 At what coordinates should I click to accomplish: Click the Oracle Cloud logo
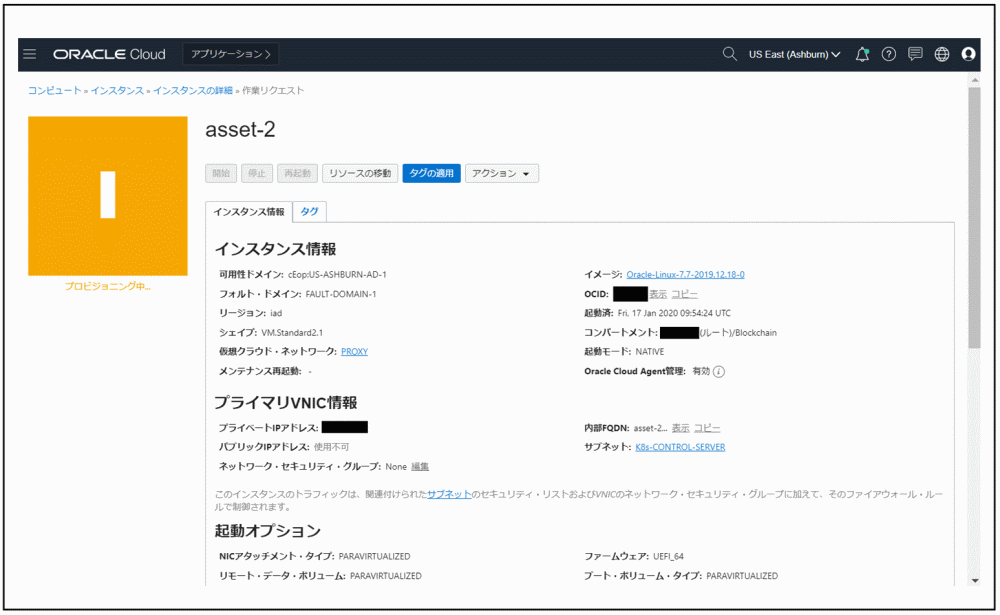click(109, 54)
